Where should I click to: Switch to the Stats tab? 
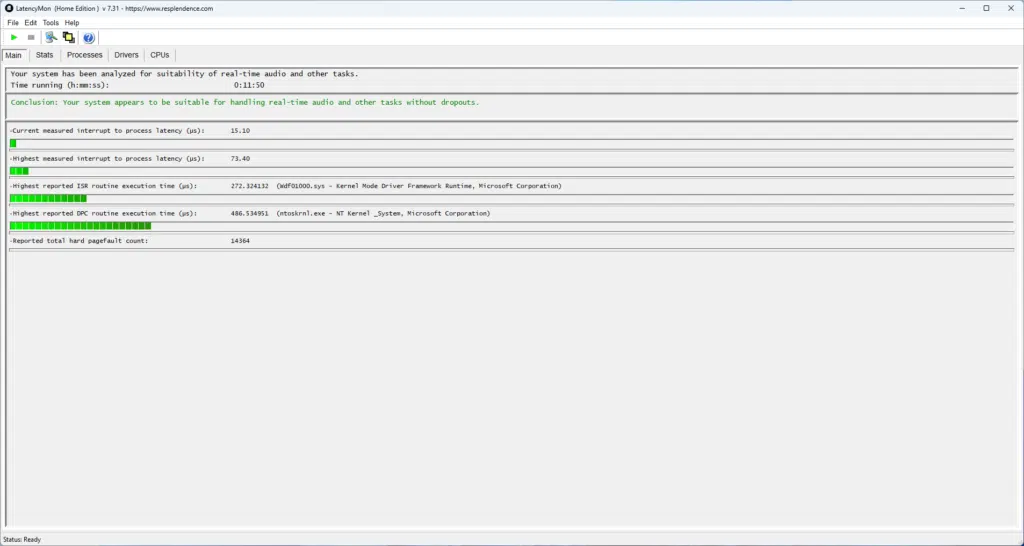[45, 55]
